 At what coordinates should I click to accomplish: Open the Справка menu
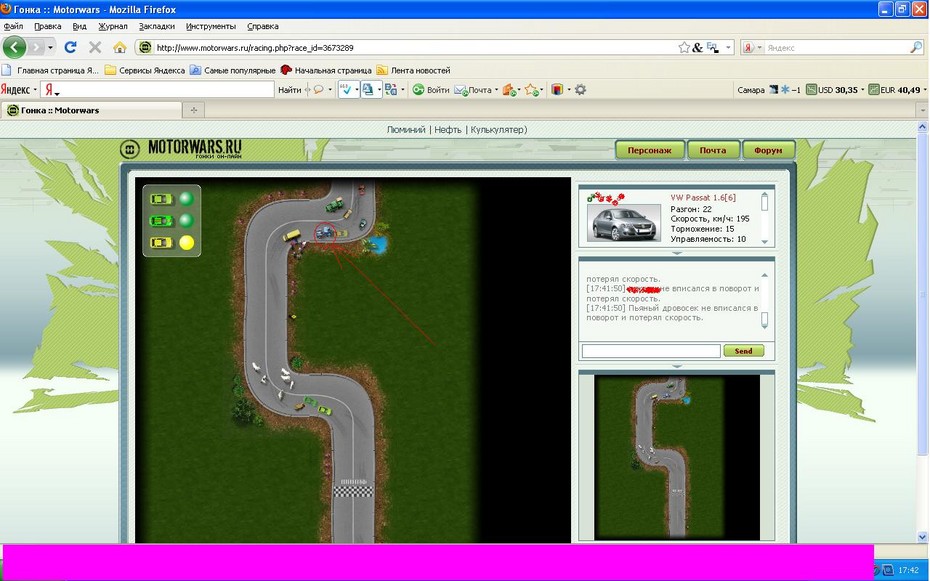[x=263, y=26]
